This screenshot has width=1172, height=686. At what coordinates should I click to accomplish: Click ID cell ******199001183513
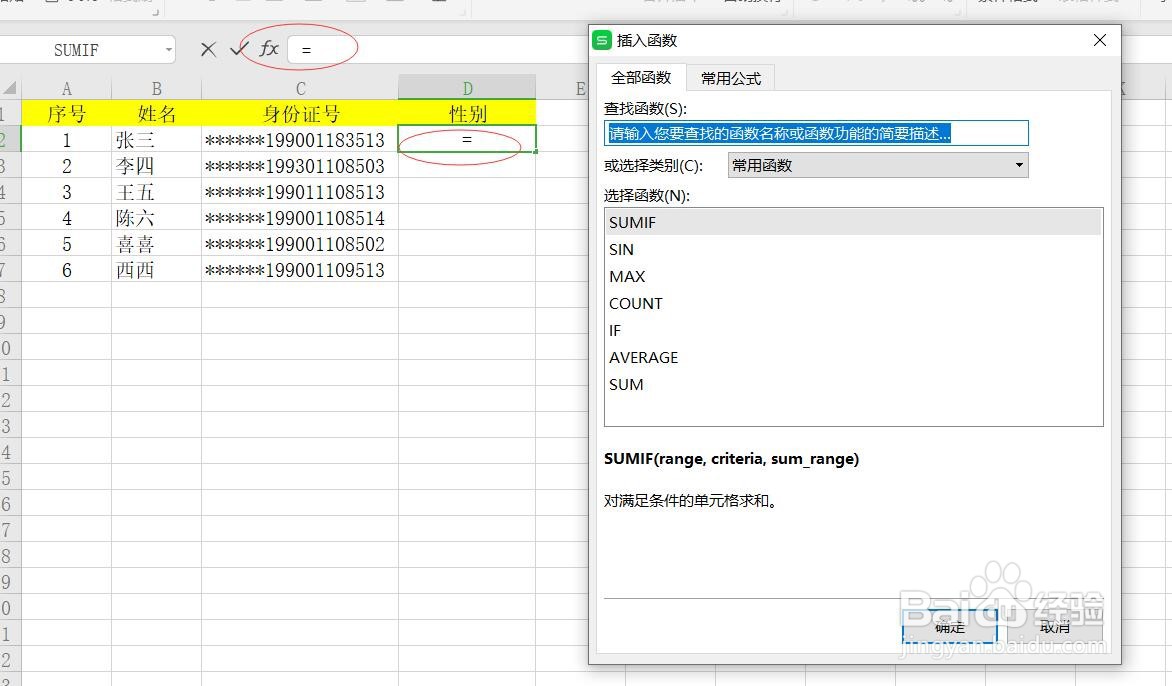[x=300, y=140]
